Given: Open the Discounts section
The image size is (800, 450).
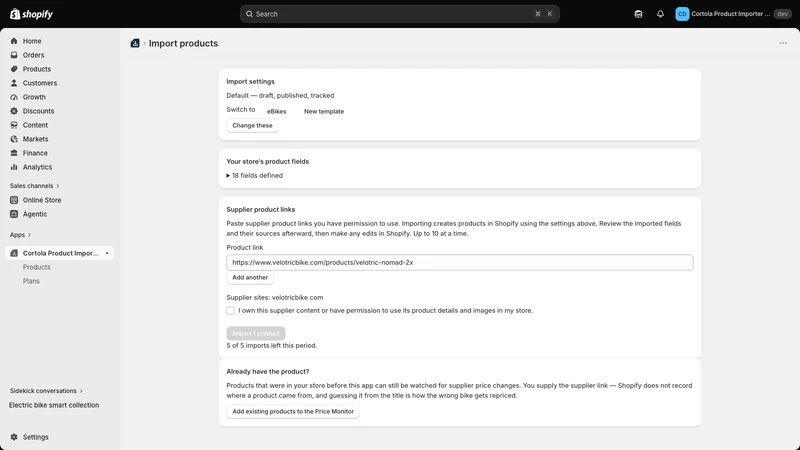Looking at the screenshot, I should [38, 111].
